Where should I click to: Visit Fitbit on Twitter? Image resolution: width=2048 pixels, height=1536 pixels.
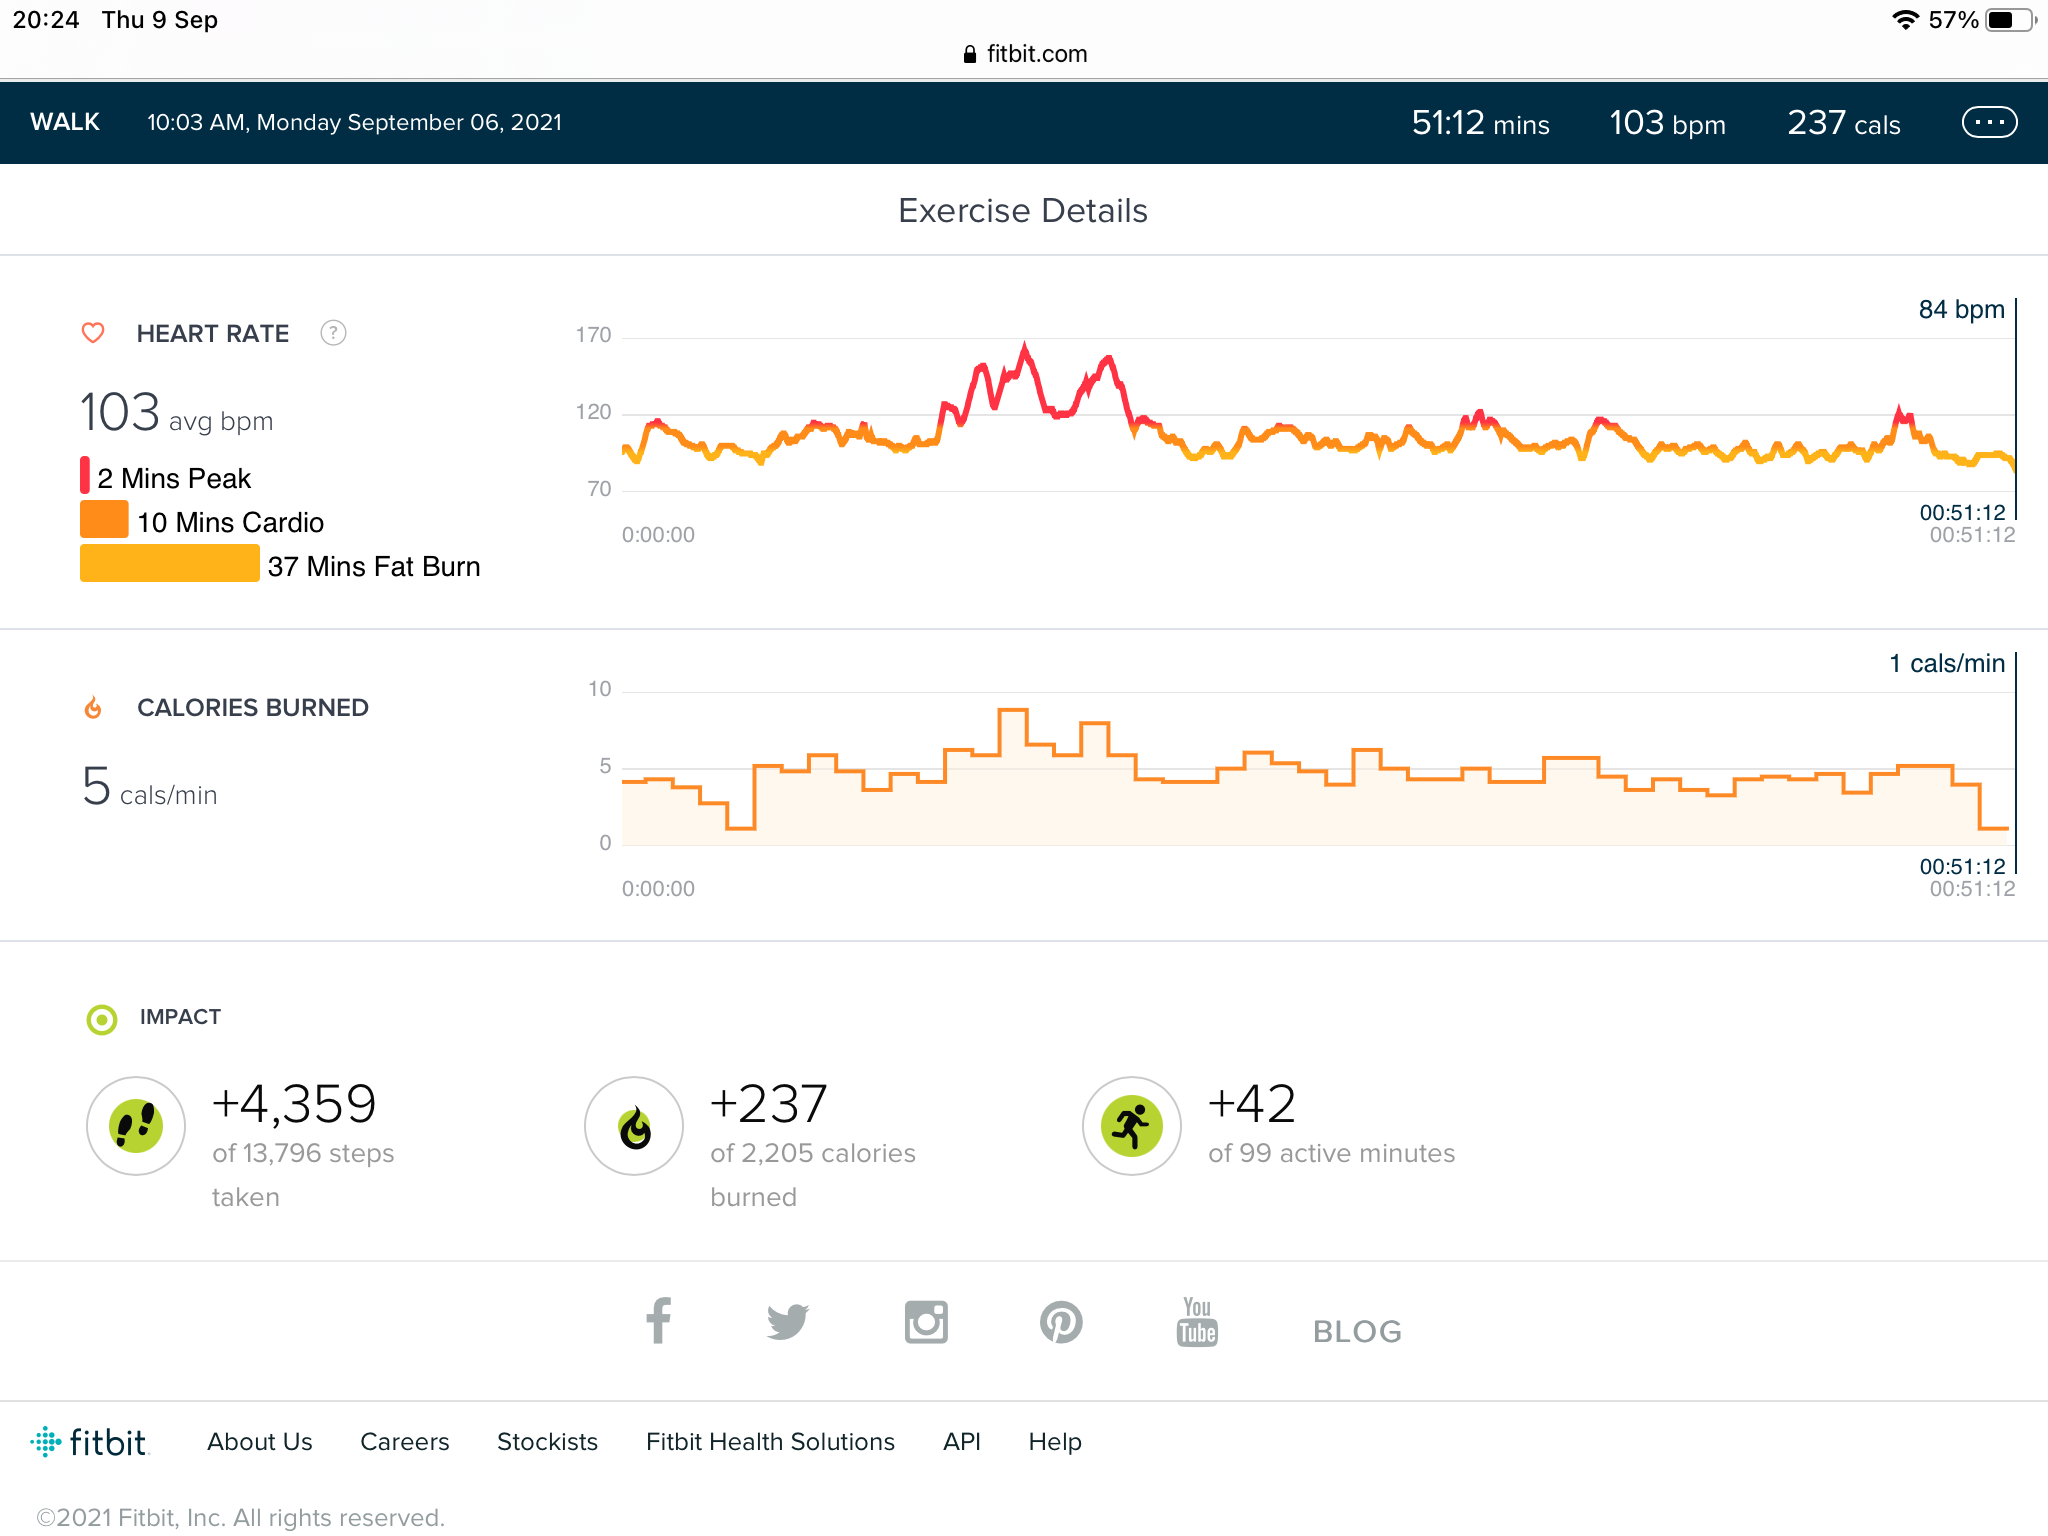click(789, 1322)
